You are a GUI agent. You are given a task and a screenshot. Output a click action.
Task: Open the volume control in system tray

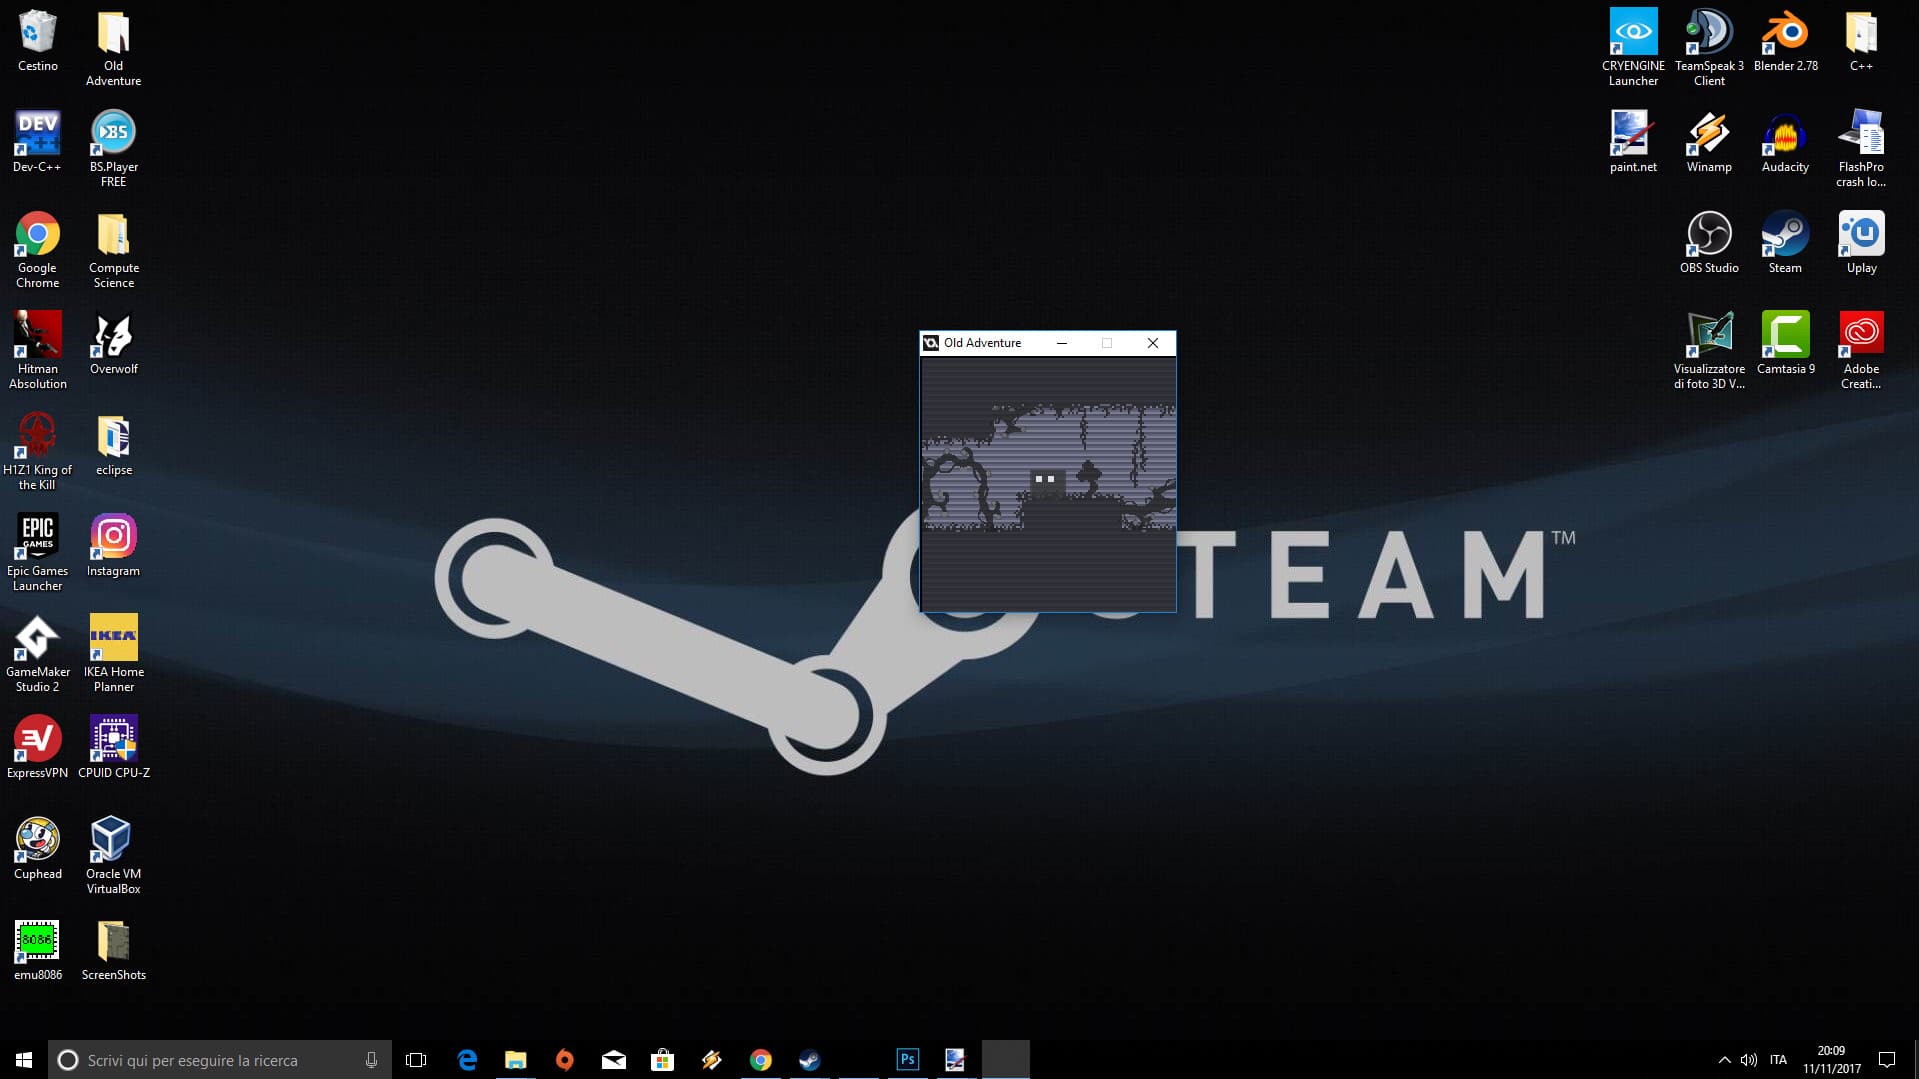(x=1748, y=1059)
